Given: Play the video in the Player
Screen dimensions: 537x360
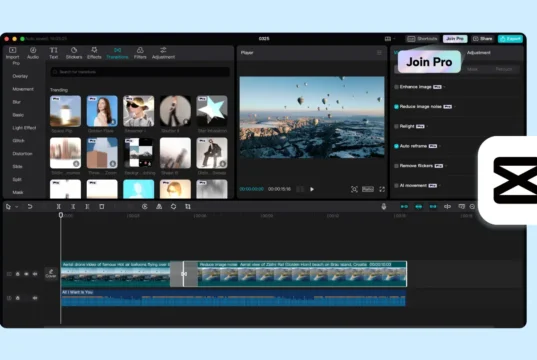Looking at the screenshot, I should click(312, 189).
